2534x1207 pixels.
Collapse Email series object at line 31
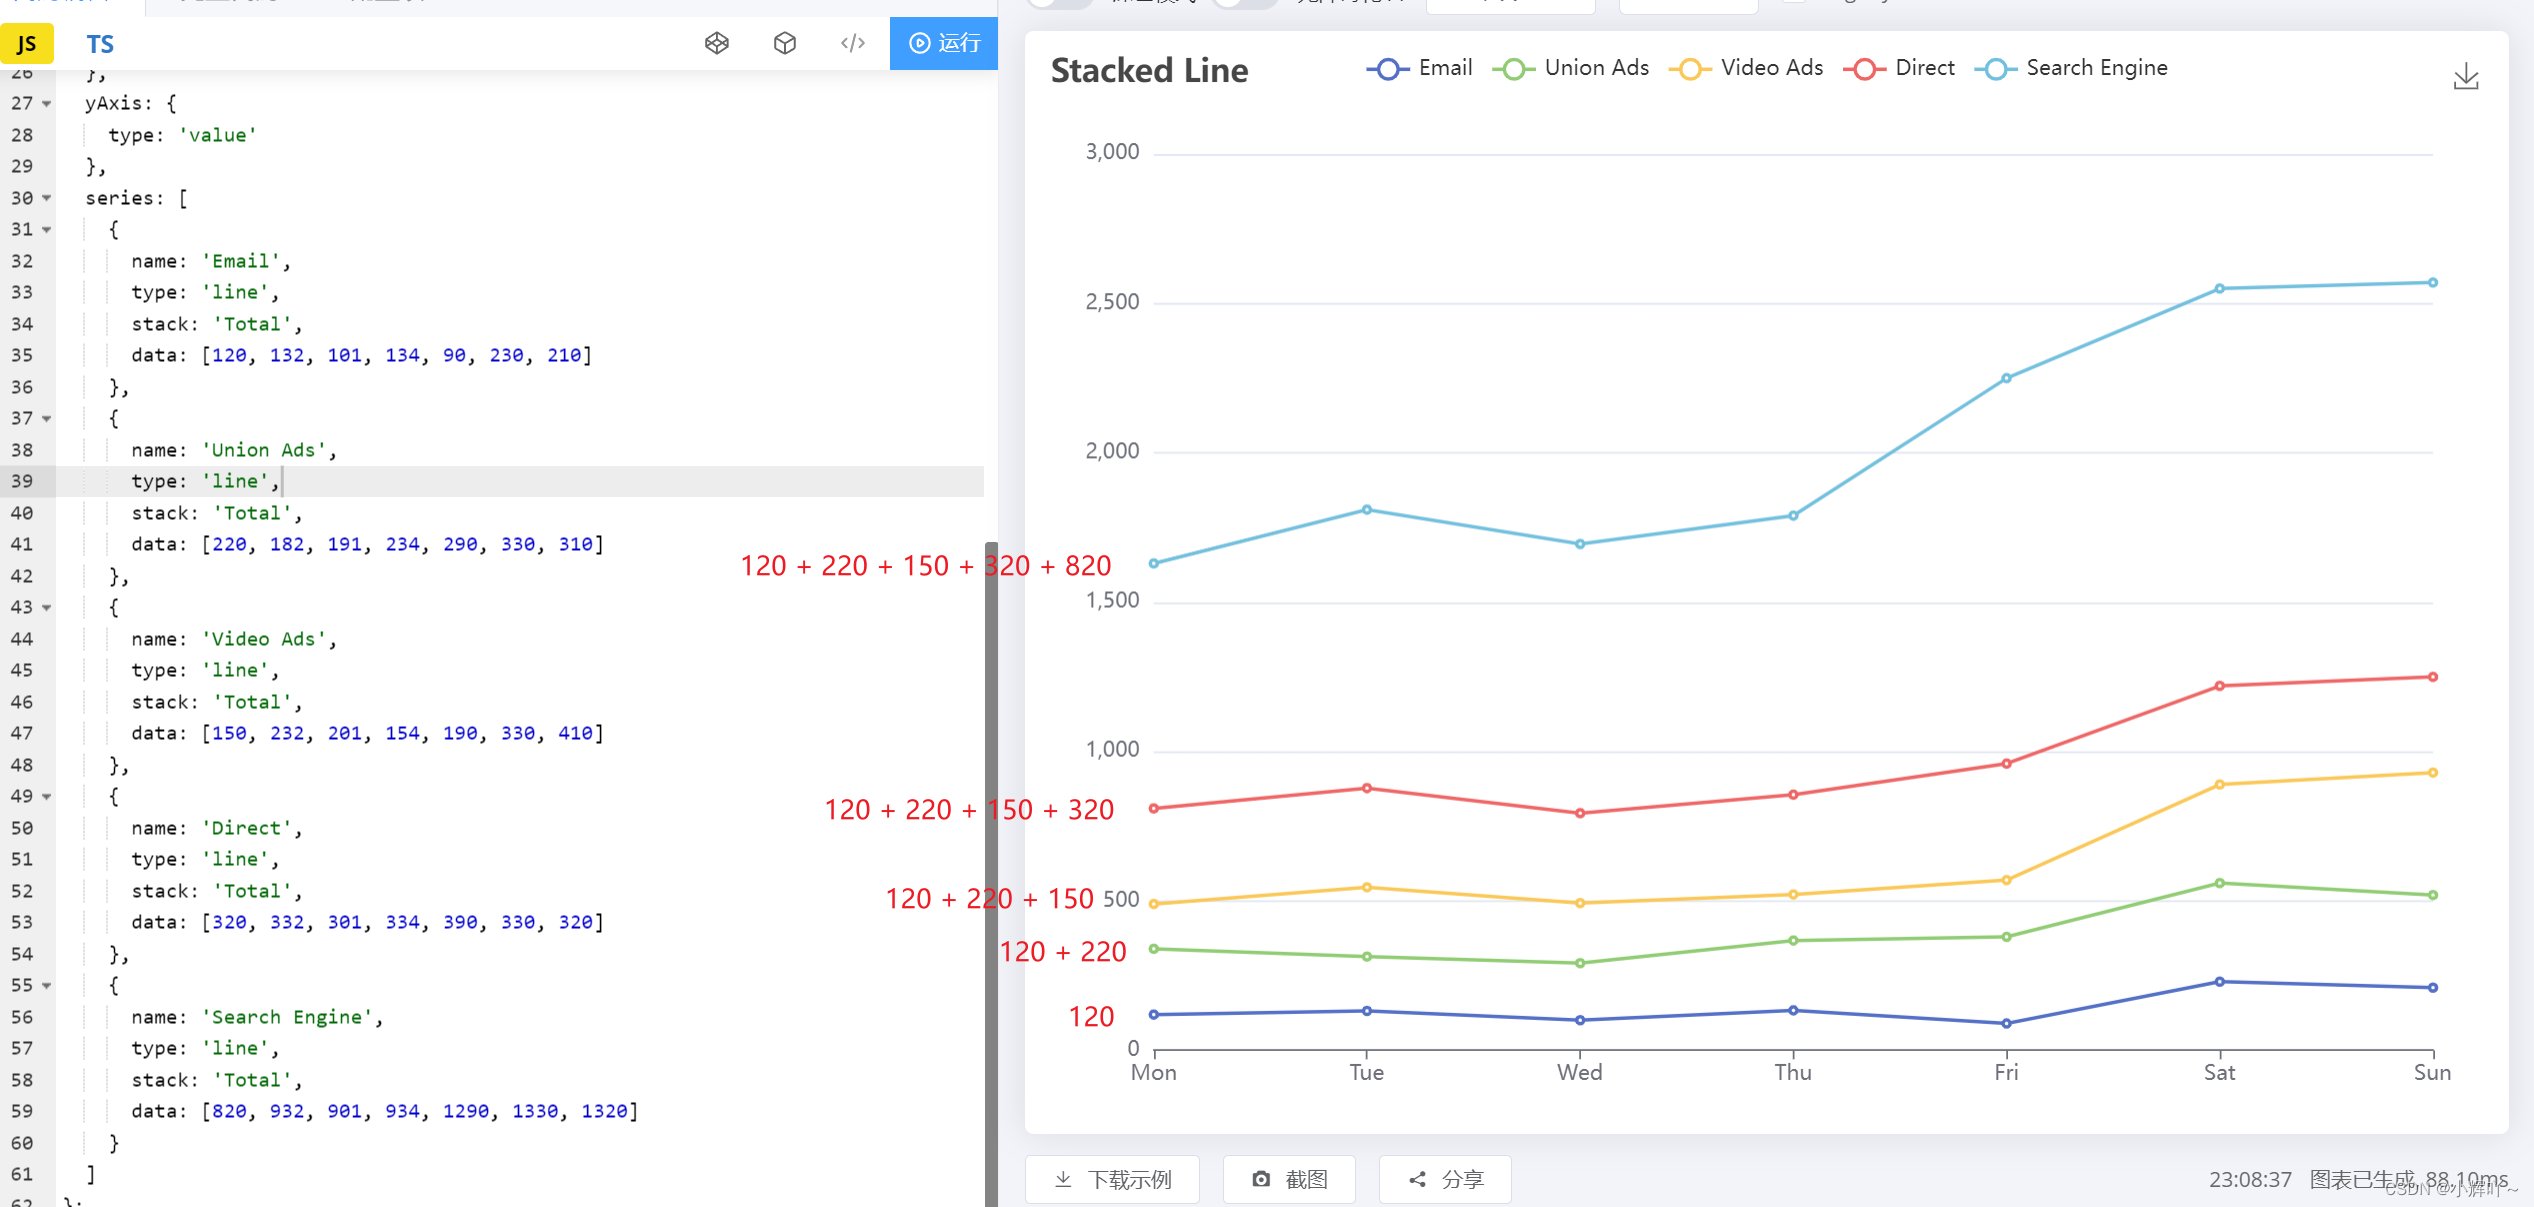47,229
